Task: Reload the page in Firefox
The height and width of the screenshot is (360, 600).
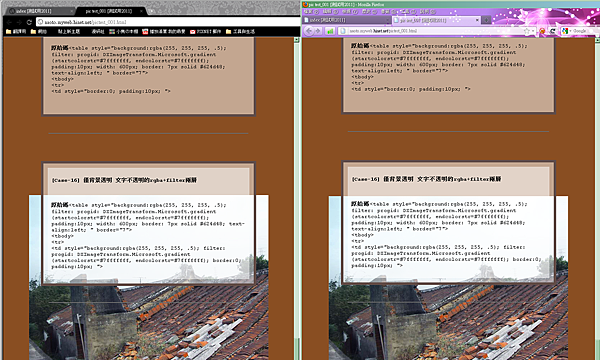Action: click(x=553, y=31)
